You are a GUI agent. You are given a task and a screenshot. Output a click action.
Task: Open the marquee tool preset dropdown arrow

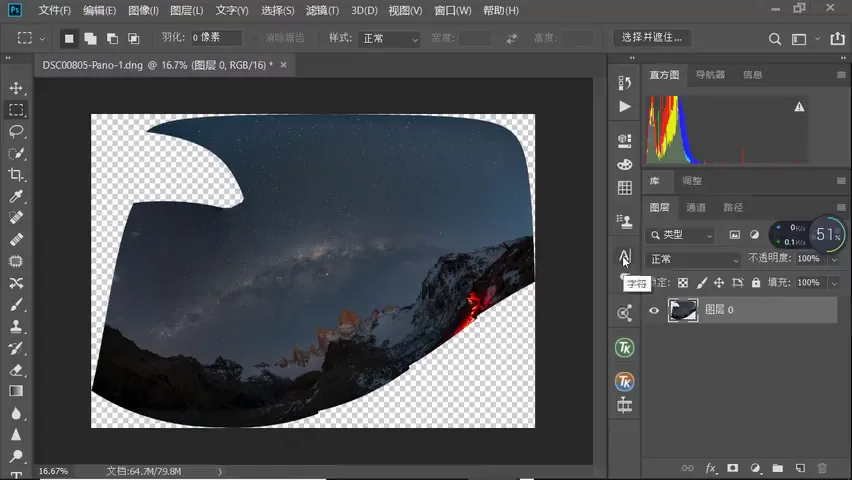pyautogui.click(x=42, y=39)
